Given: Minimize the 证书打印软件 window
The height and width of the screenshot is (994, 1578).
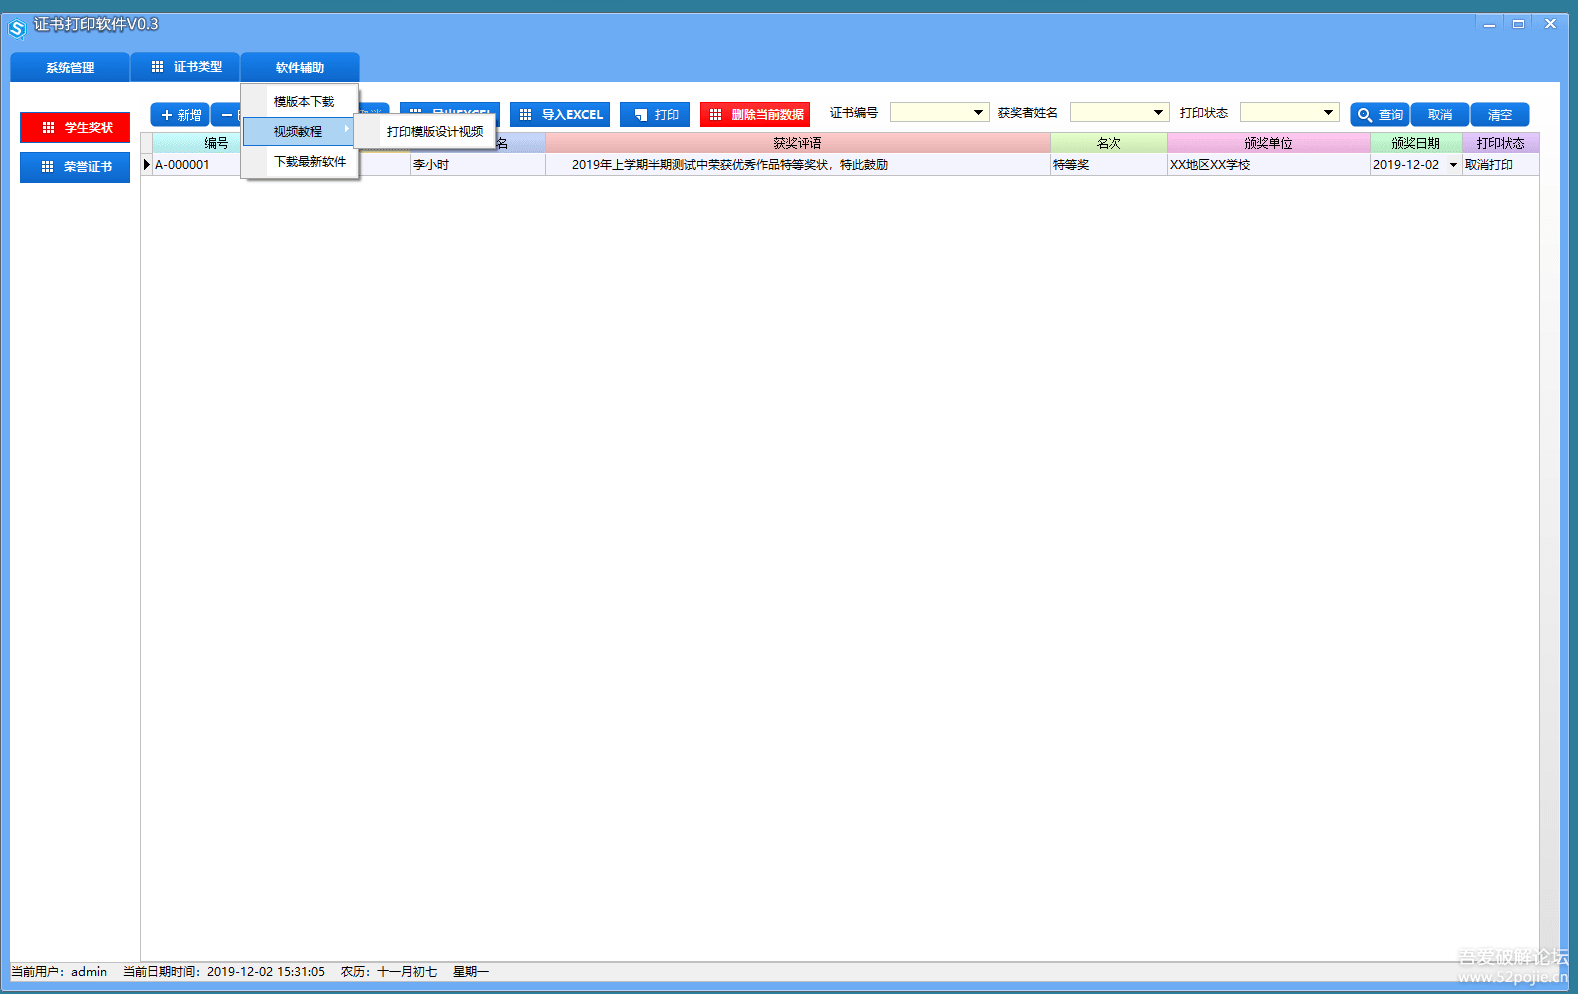Looking at the screenshot, I should (1489, 24).
